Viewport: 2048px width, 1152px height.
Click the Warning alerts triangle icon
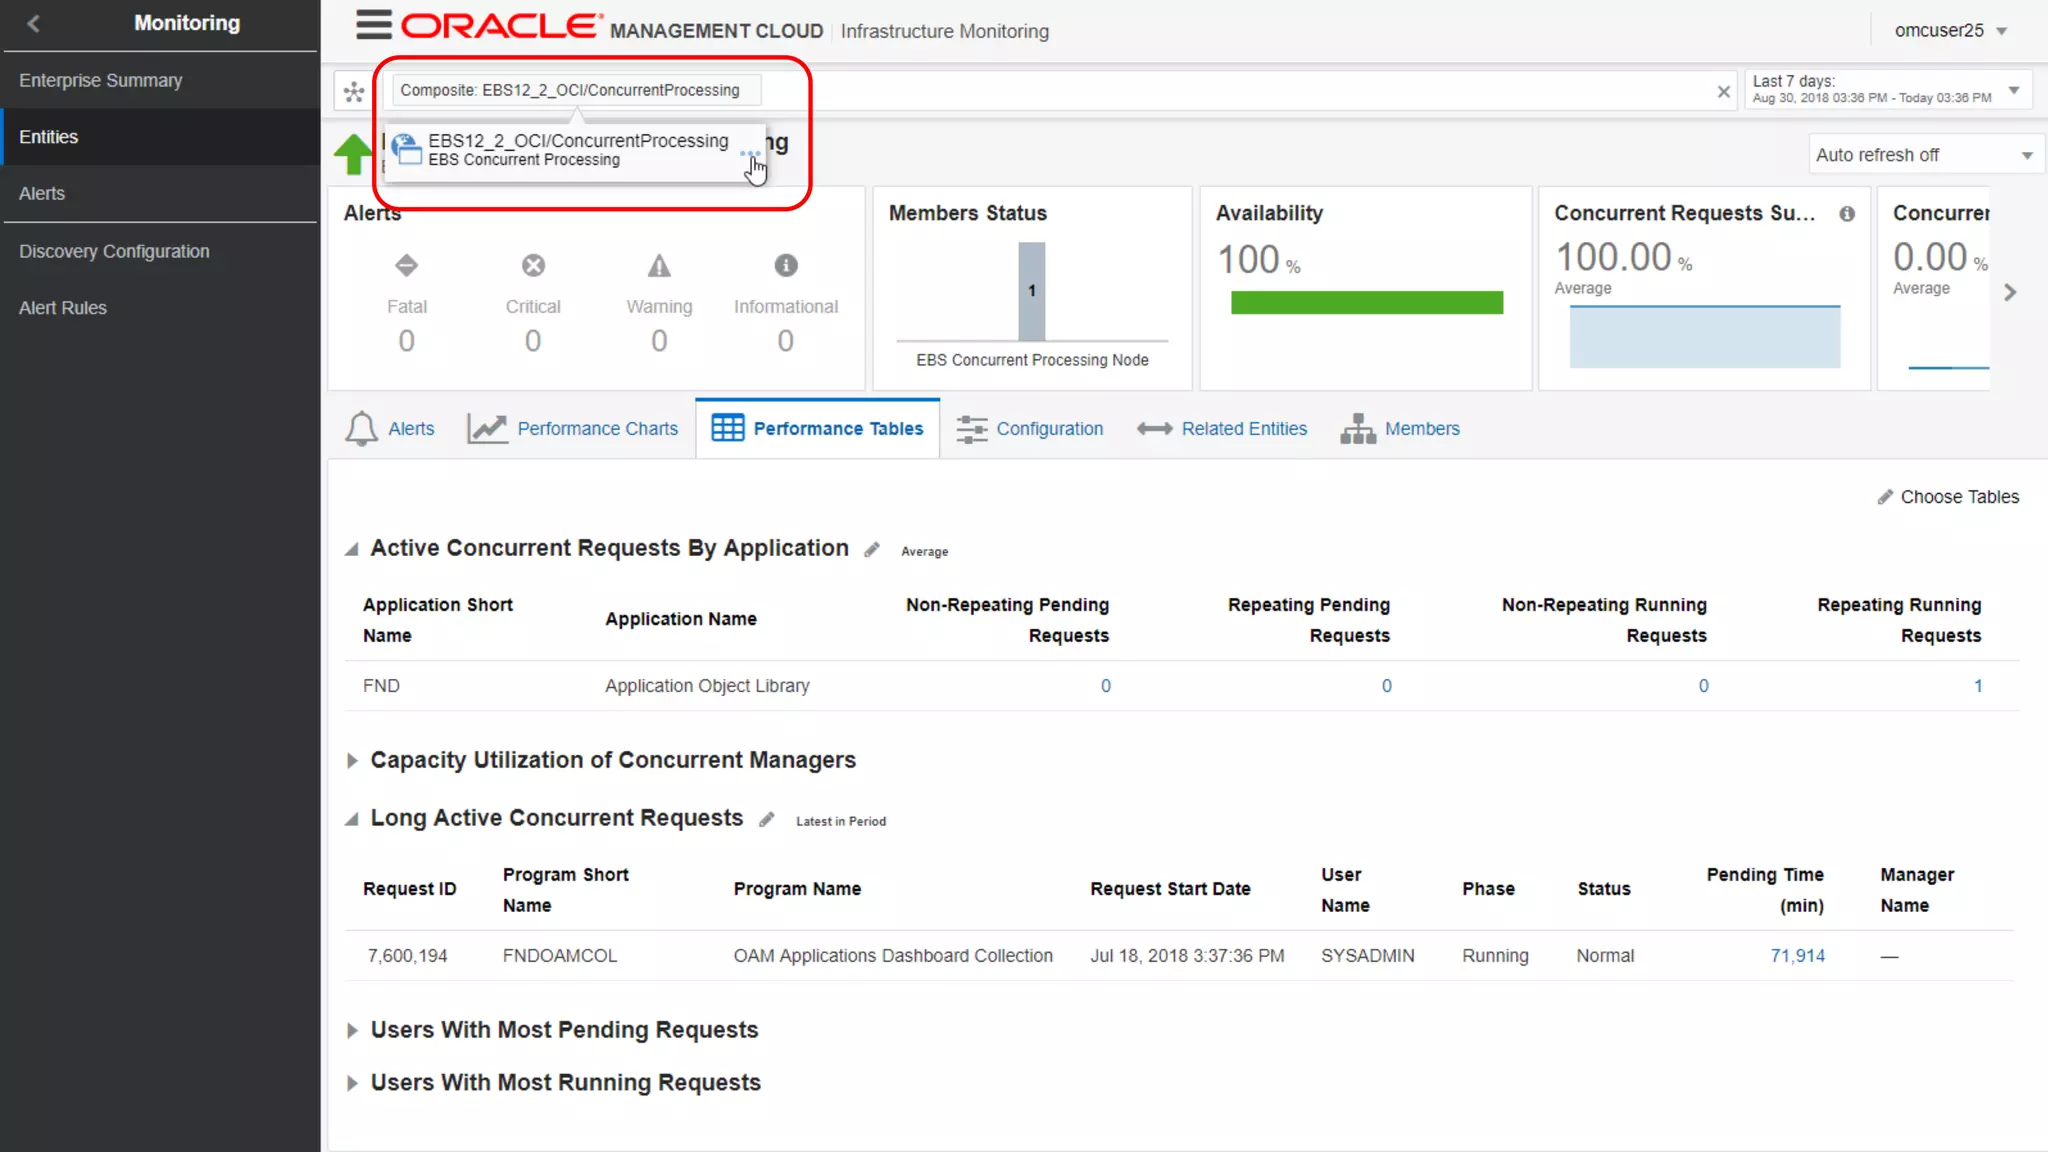659,265
